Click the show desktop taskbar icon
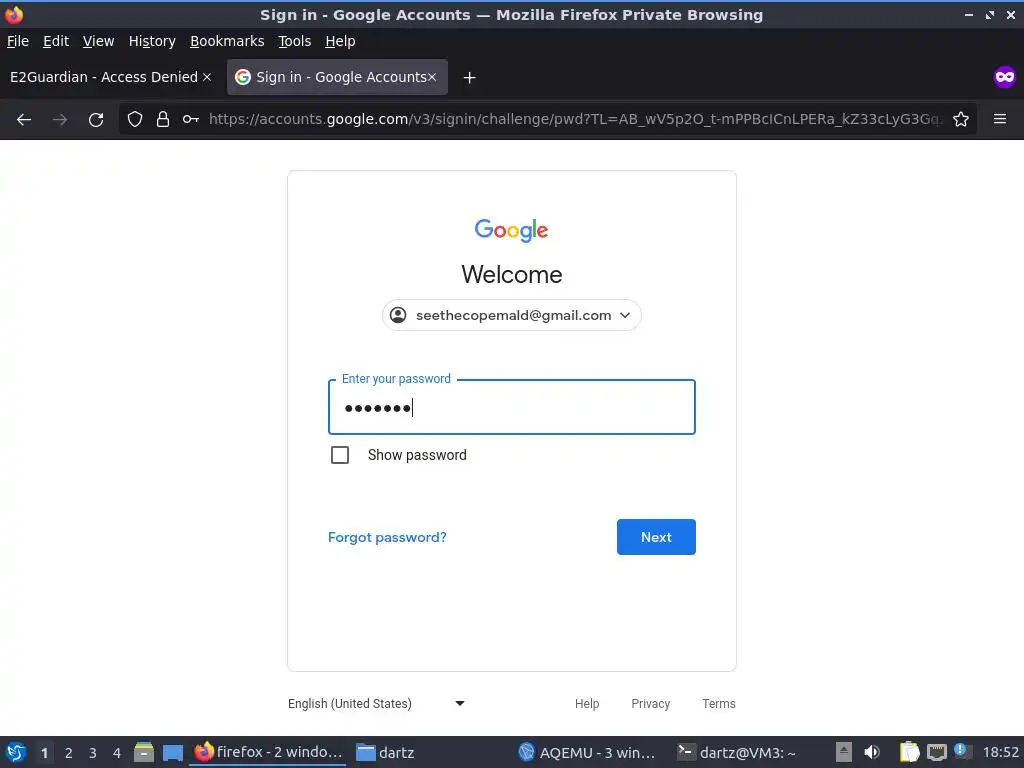The height and width of the screenshot is (768, 1024). point(172,752)
